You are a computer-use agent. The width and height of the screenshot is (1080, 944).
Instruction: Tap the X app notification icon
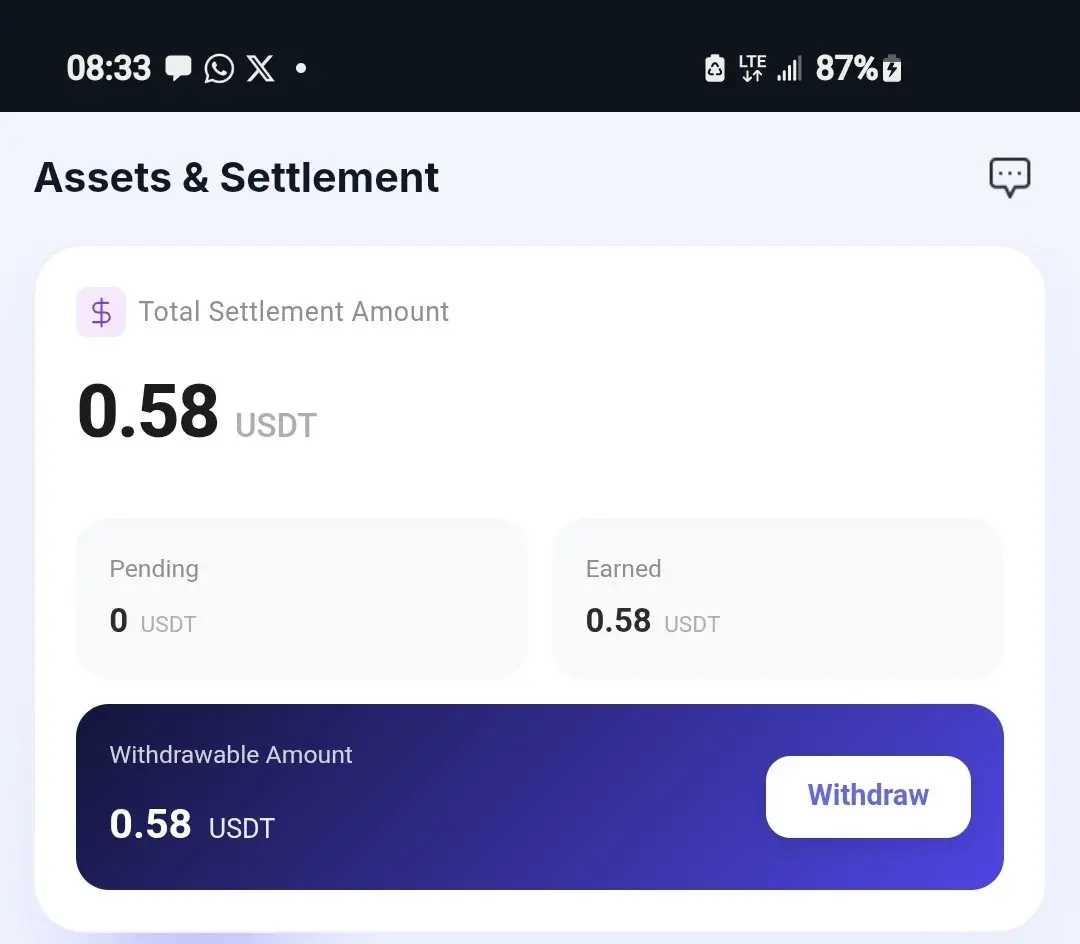pos(260,68)
